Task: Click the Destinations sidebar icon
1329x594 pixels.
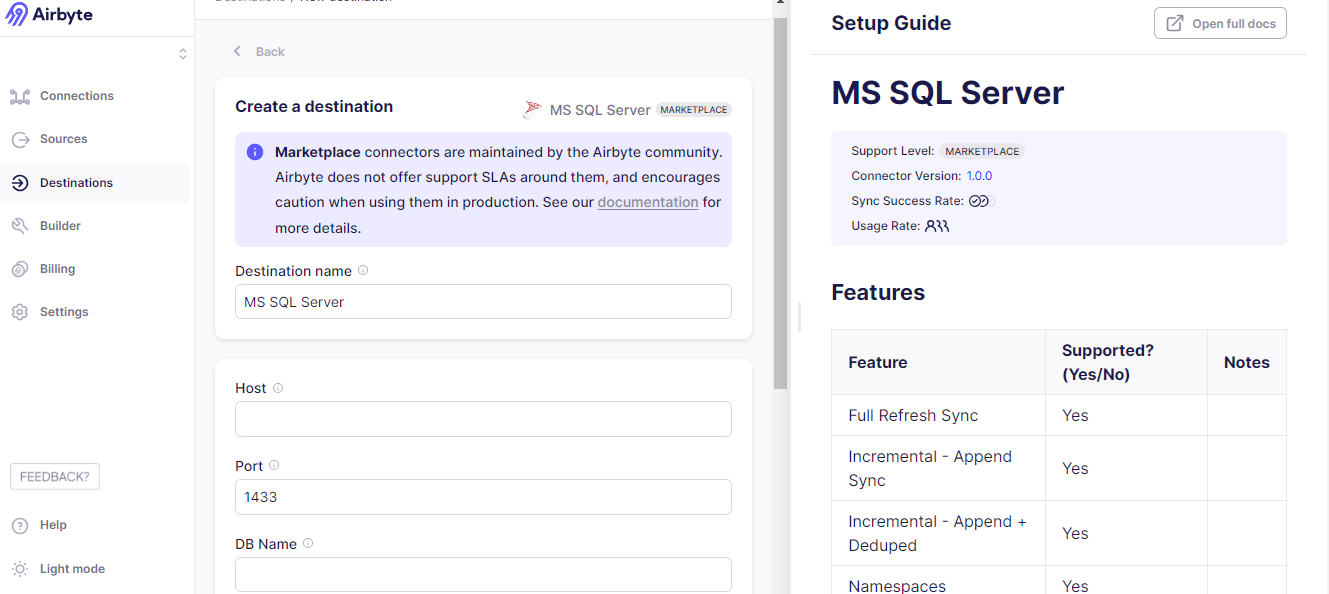Action: tap(20, 183)
